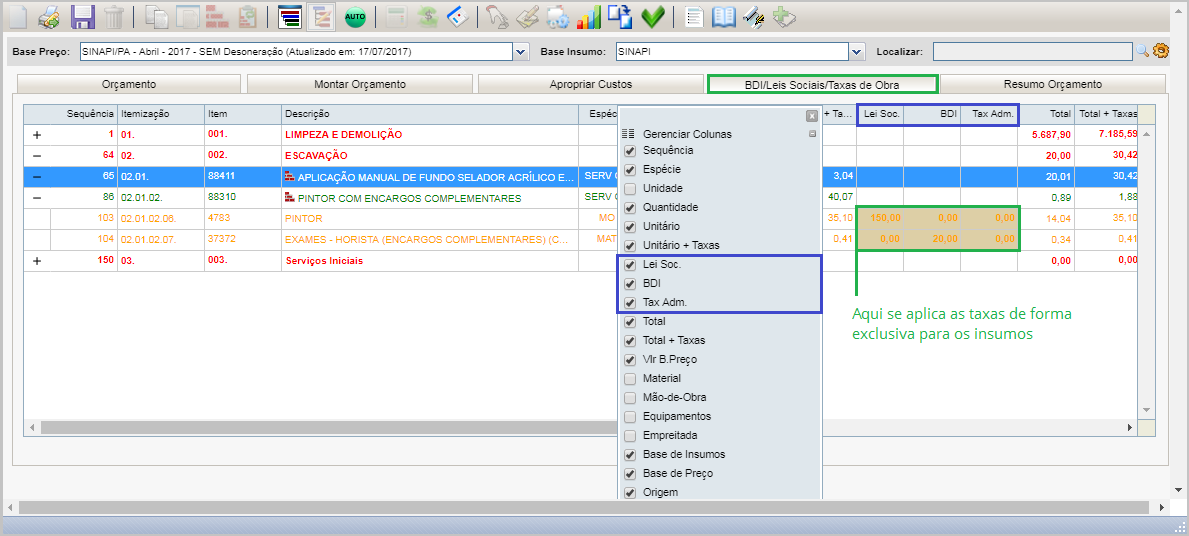Screen dimensions: 1189x536
Task: Click the Gerenciar Colunas grid icon
Action: click(x=628, y=133)
